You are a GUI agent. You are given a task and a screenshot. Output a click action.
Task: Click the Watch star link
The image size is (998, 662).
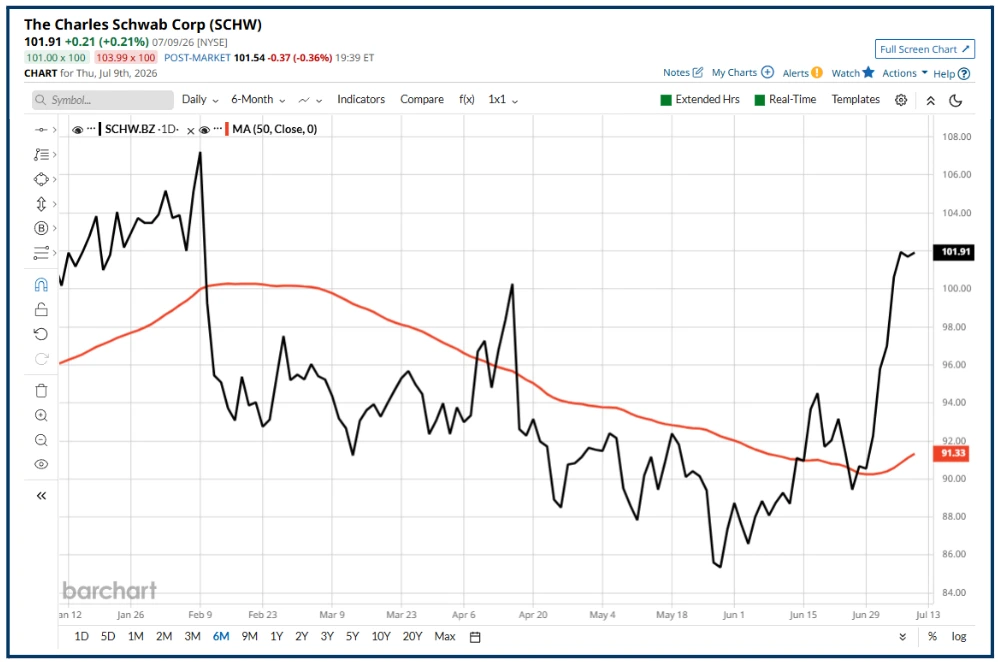pyautogui.click(x=853, y=73)
